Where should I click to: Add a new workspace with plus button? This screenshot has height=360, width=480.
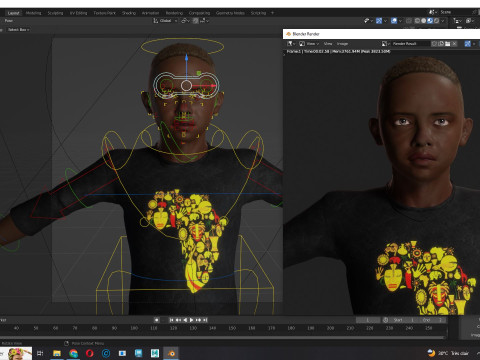pyautogui.click(x=272, y=13)
